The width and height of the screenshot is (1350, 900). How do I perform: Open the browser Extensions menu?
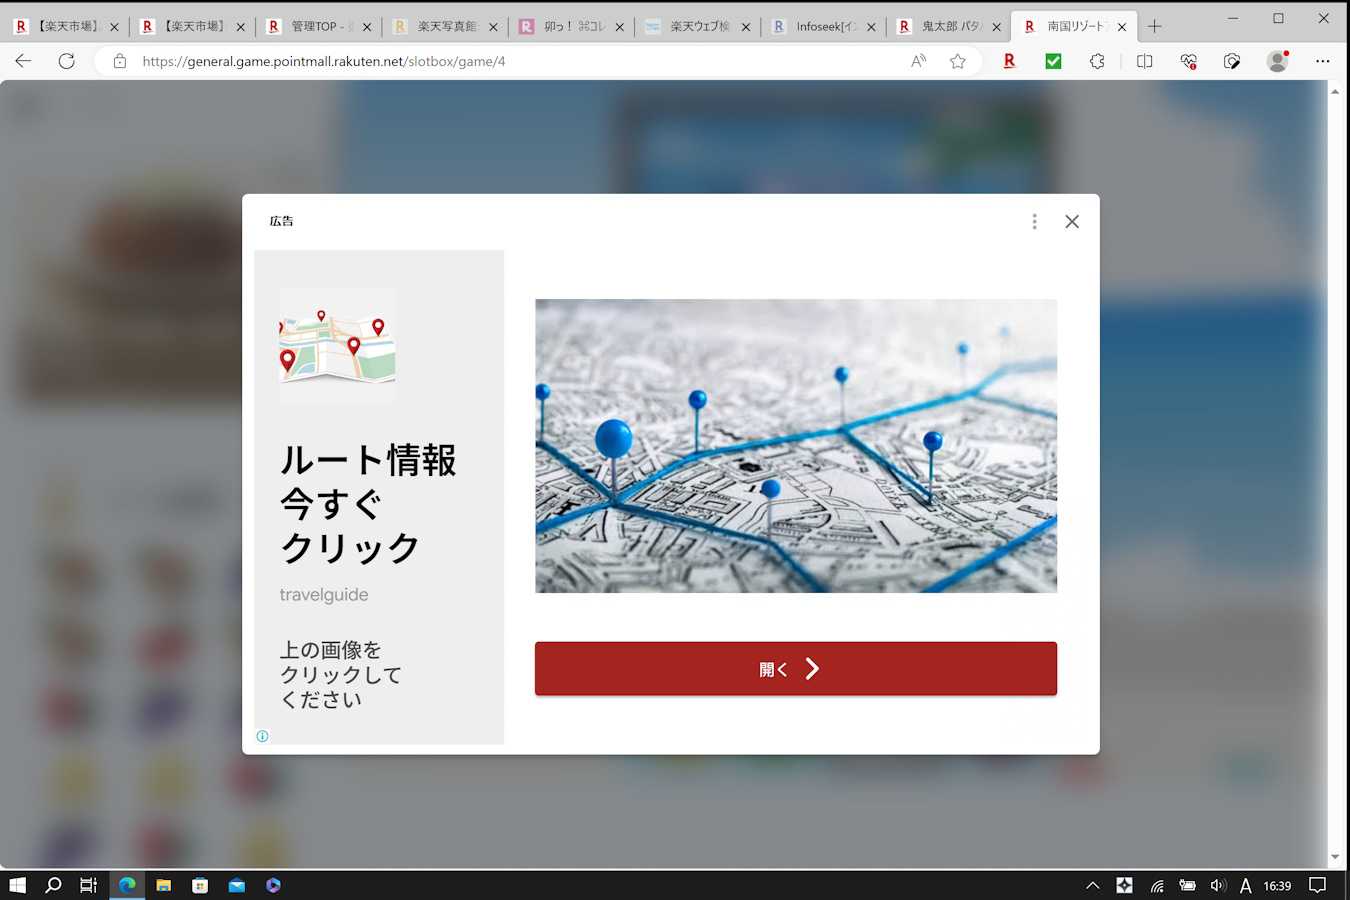pyautogui.click(x=1097, y=61)
